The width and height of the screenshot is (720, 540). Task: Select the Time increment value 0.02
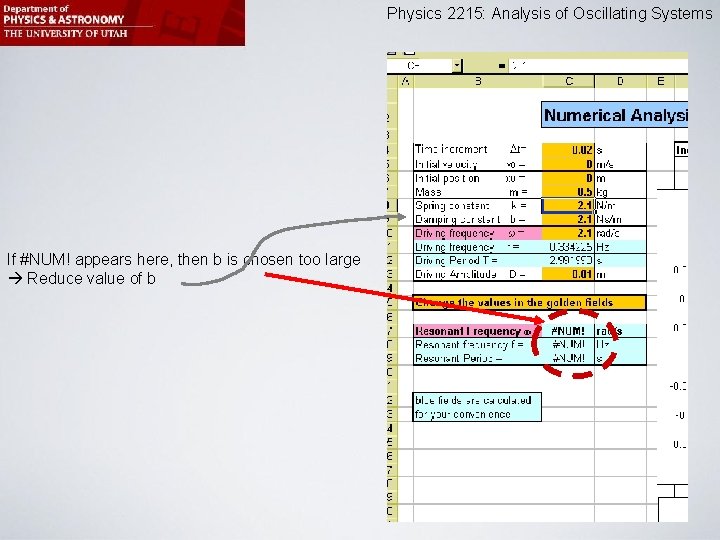click(568, 150)
